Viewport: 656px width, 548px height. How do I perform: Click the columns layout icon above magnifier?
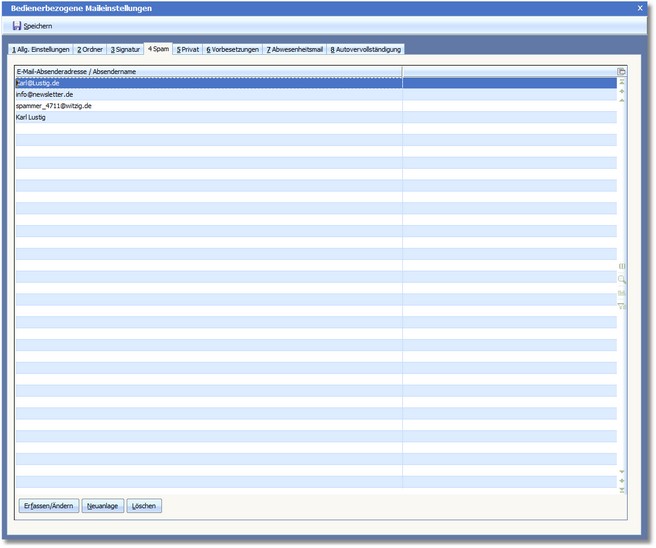tap(622, 266)
